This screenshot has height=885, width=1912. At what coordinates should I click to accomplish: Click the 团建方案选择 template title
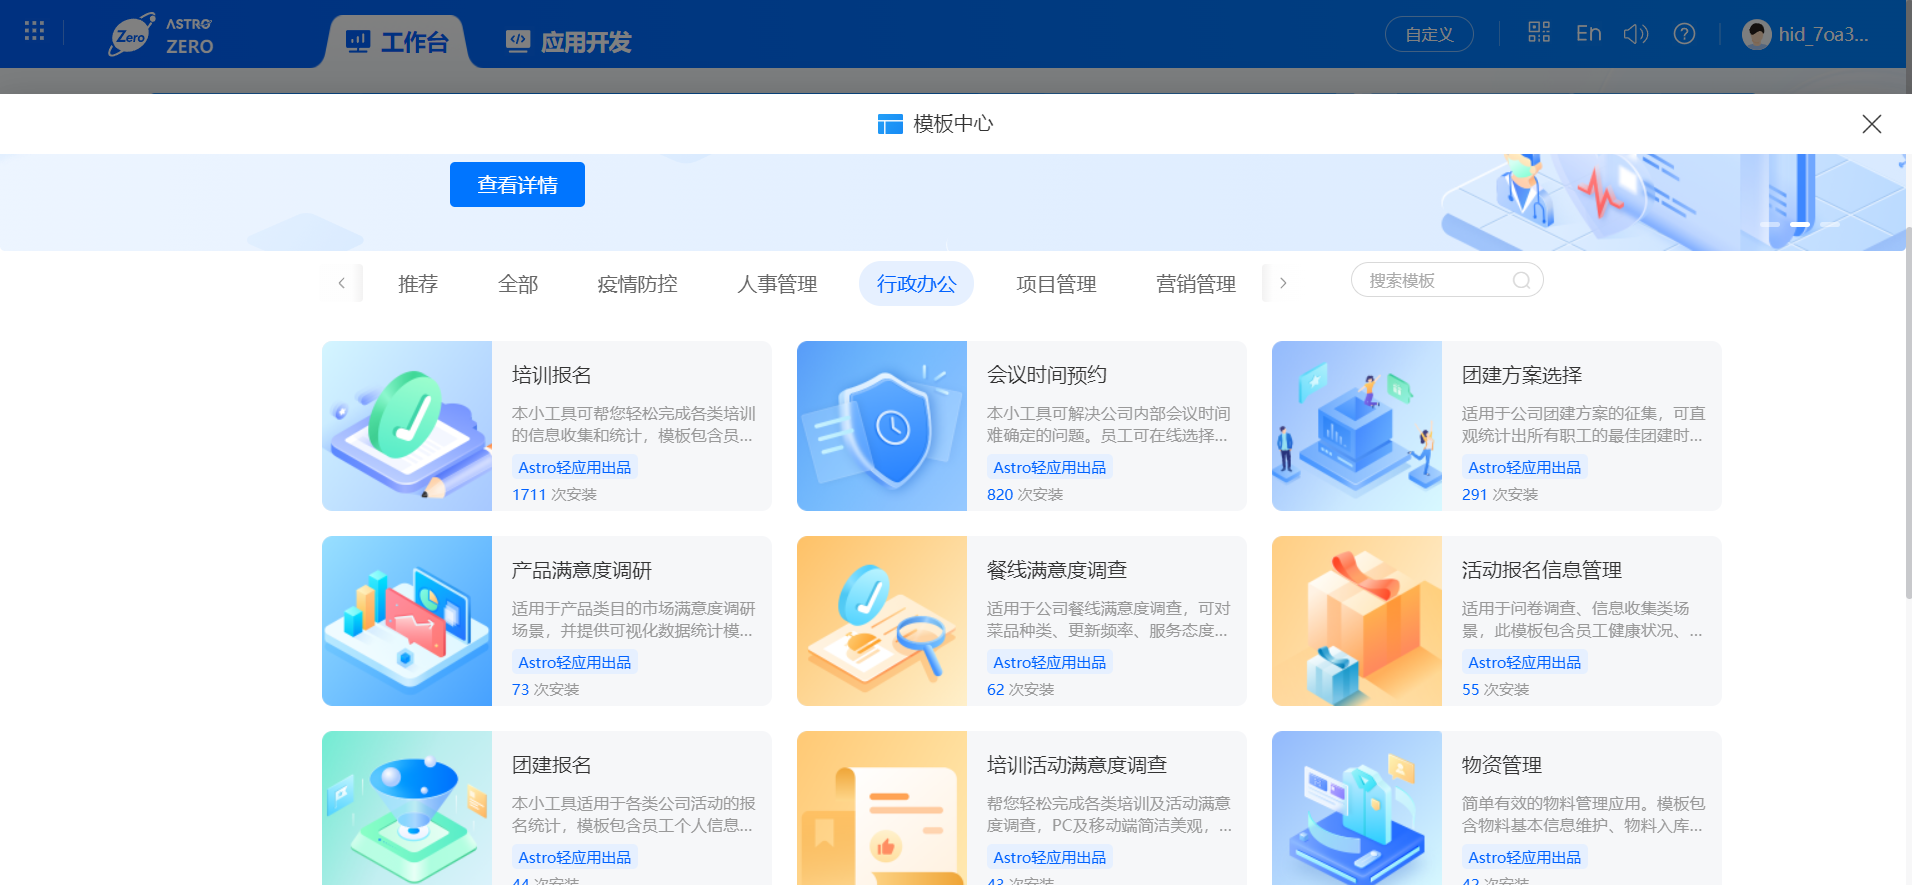pyautogui.click(x=1522, y=375)
